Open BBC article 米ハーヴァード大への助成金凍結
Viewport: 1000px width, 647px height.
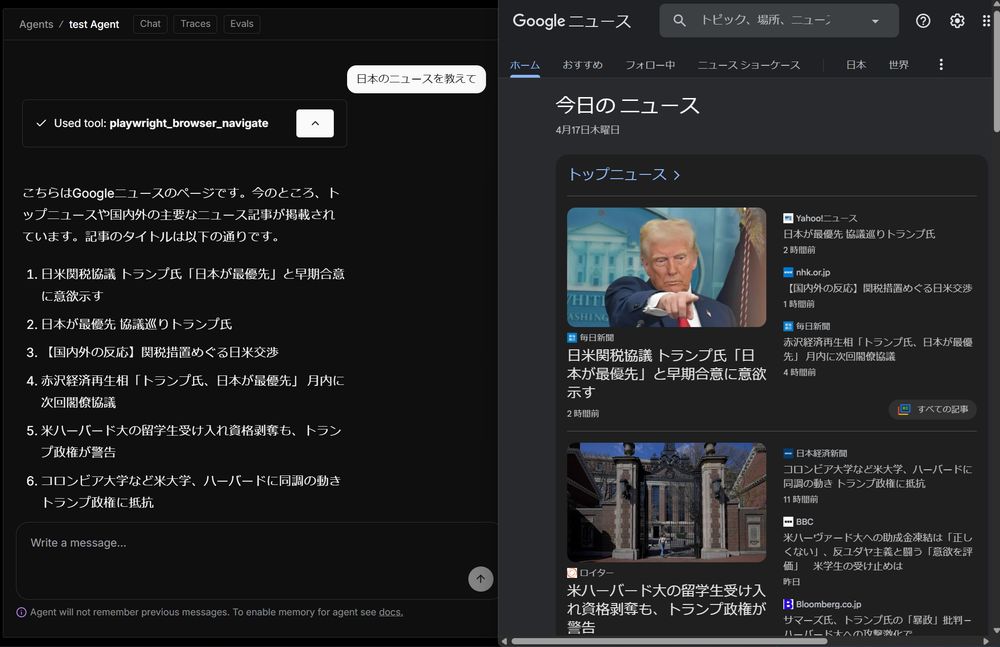point(878,551)
